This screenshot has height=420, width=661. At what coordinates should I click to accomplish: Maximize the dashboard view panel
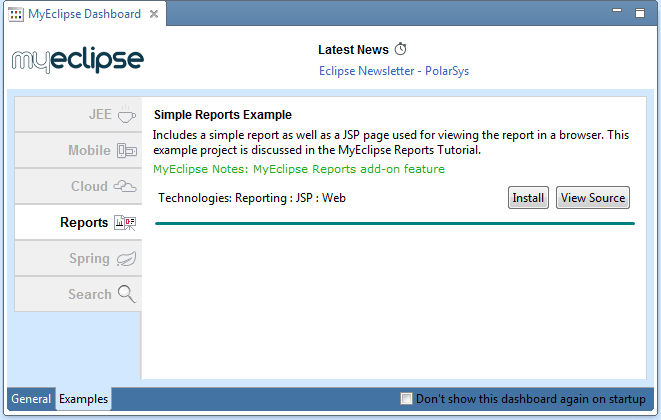pyautogui.click(x=639, y=14)
